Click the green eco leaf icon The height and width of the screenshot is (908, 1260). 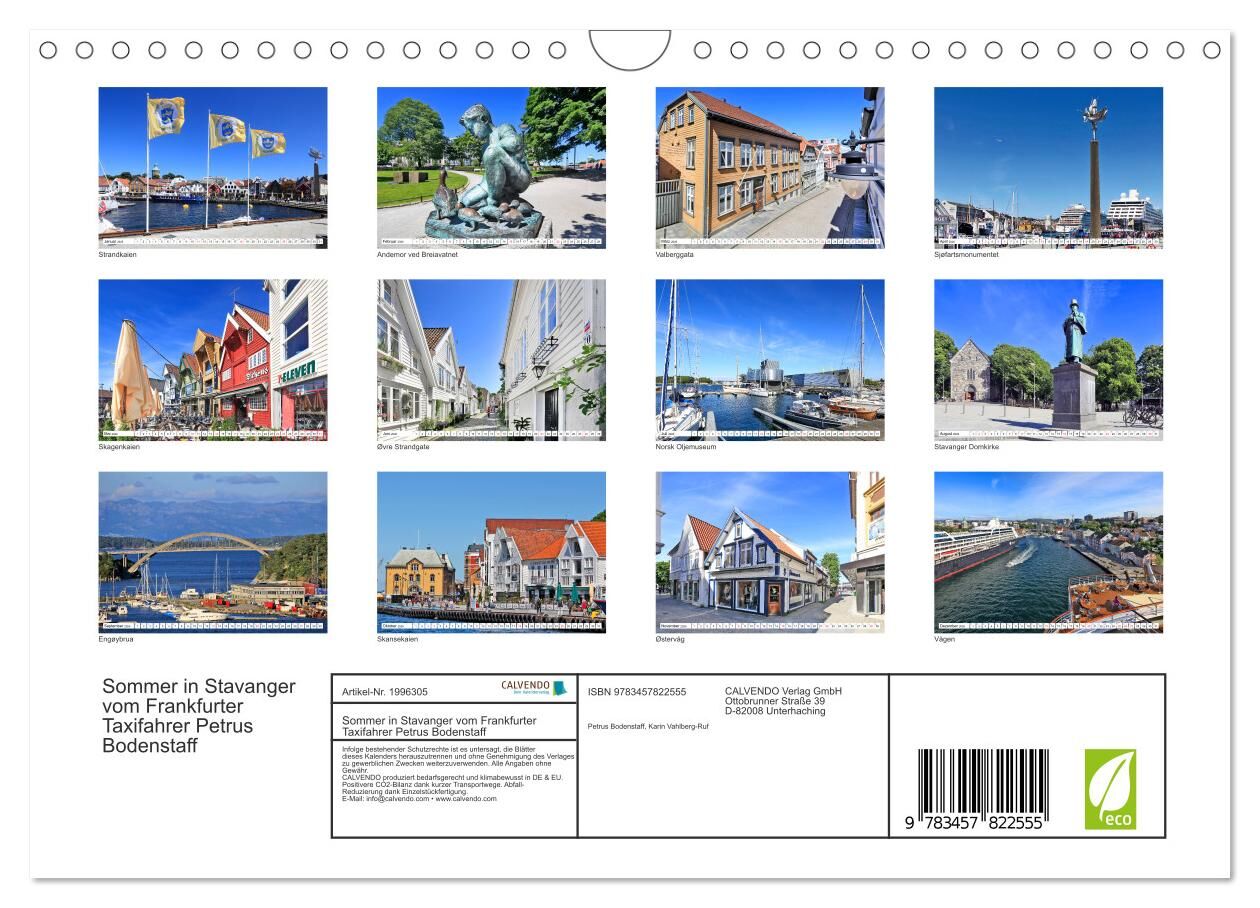(x=1110, y=789)
